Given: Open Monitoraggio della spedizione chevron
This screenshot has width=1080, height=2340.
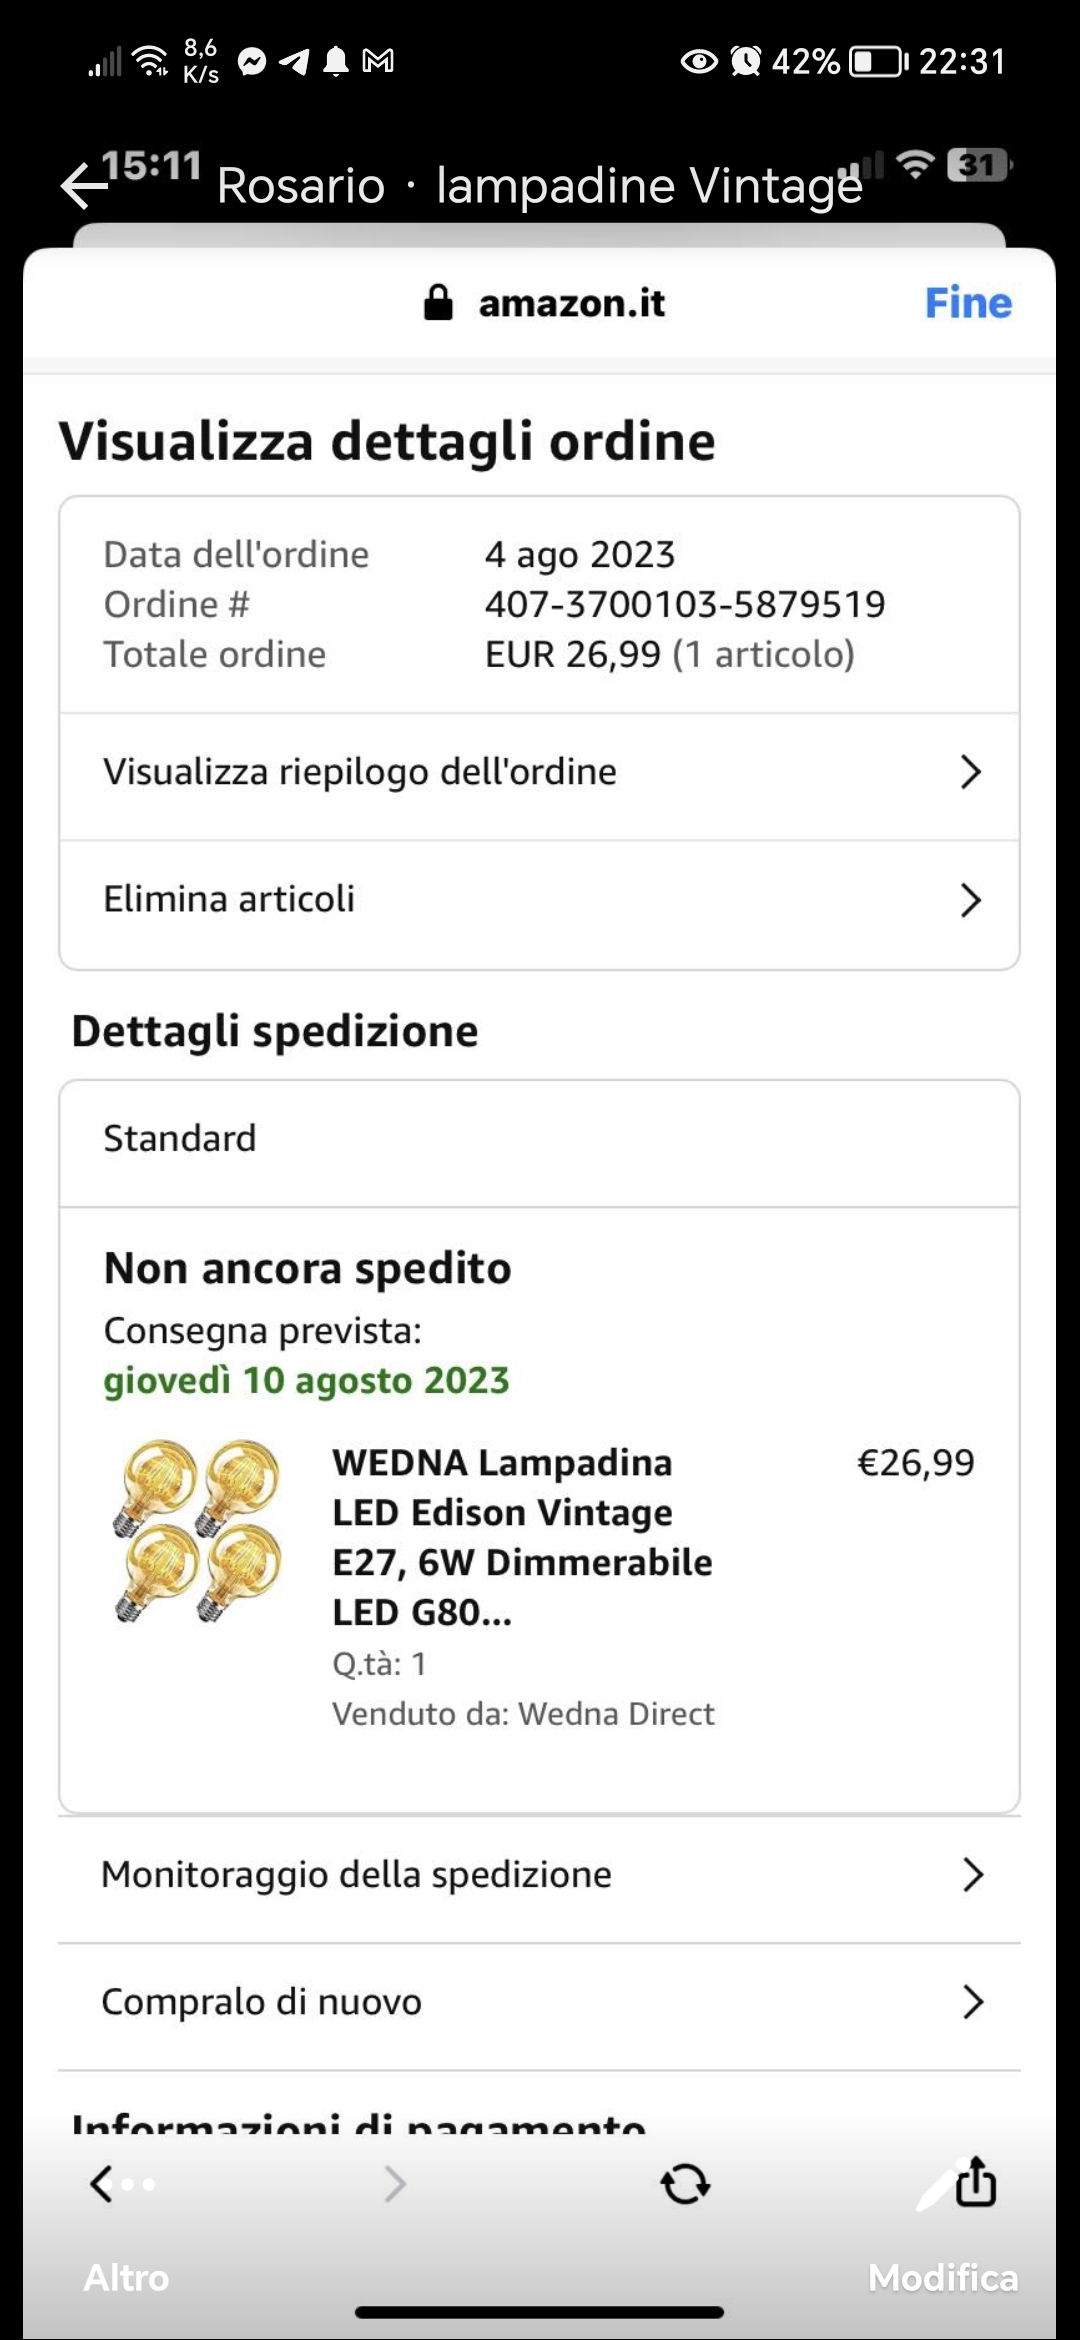Looking at the screenshot, I should coord(972,1875).
